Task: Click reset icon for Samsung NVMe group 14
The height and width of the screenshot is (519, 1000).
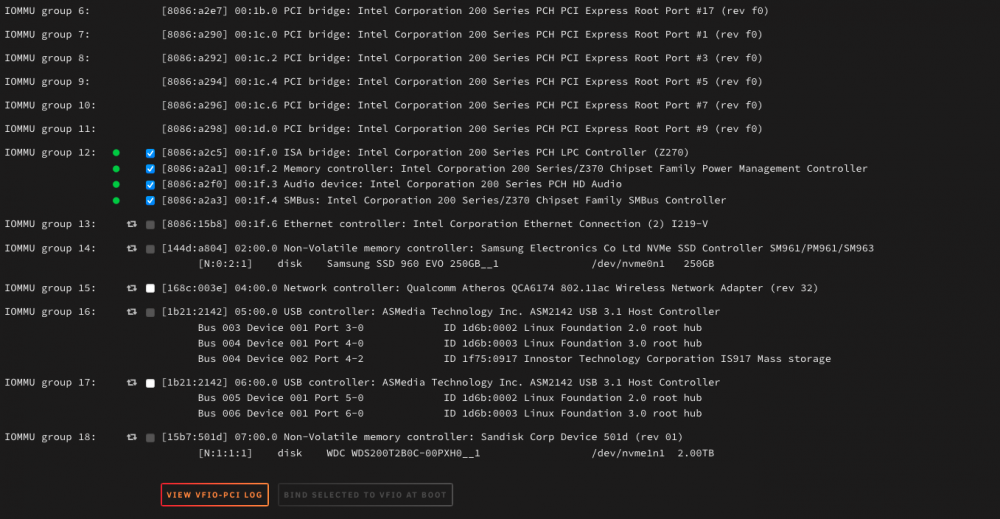Action: coord(132,248)
